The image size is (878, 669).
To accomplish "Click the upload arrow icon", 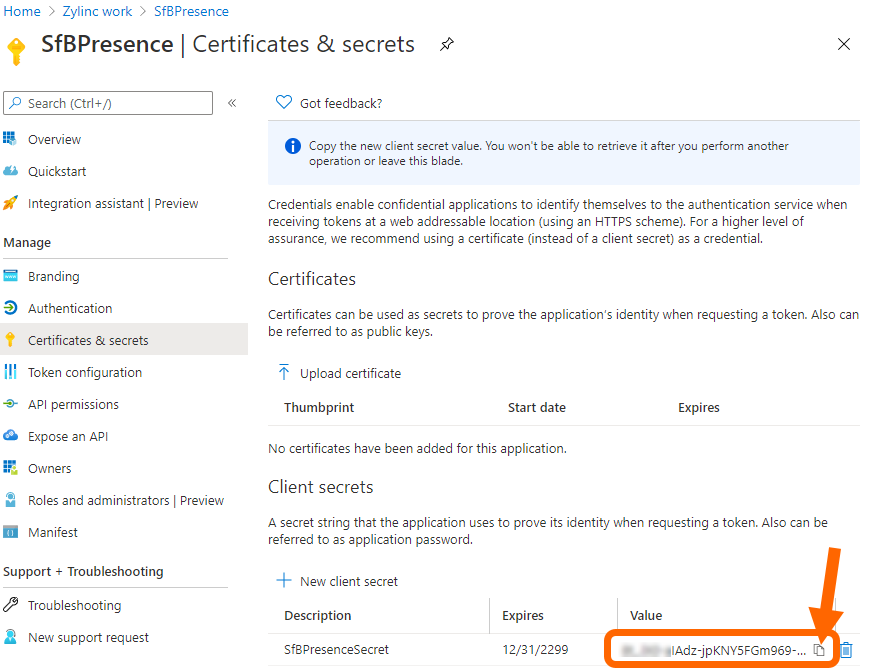I will click(284, 372).
